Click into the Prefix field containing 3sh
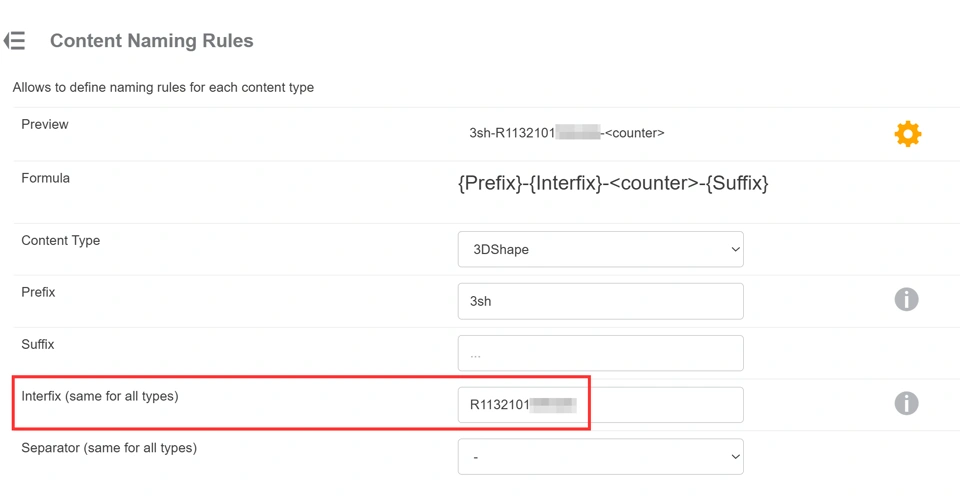 600,301
